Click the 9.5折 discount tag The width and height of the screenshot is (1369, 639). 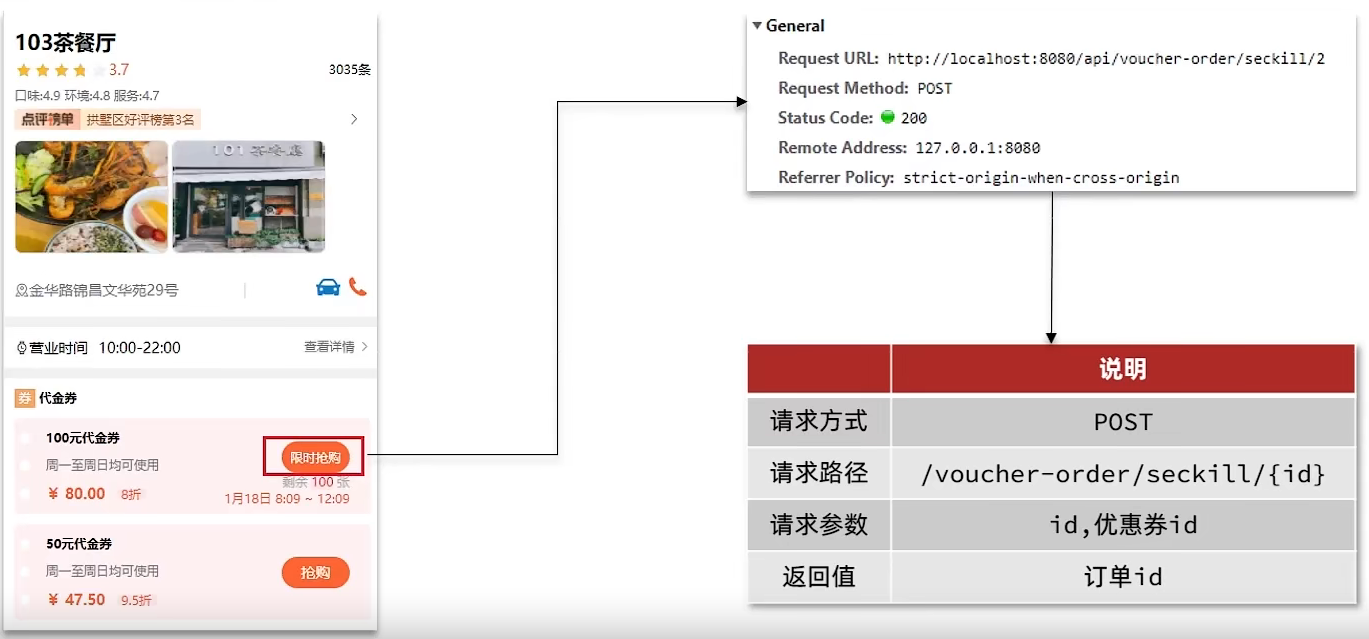(x=137, y=601)
